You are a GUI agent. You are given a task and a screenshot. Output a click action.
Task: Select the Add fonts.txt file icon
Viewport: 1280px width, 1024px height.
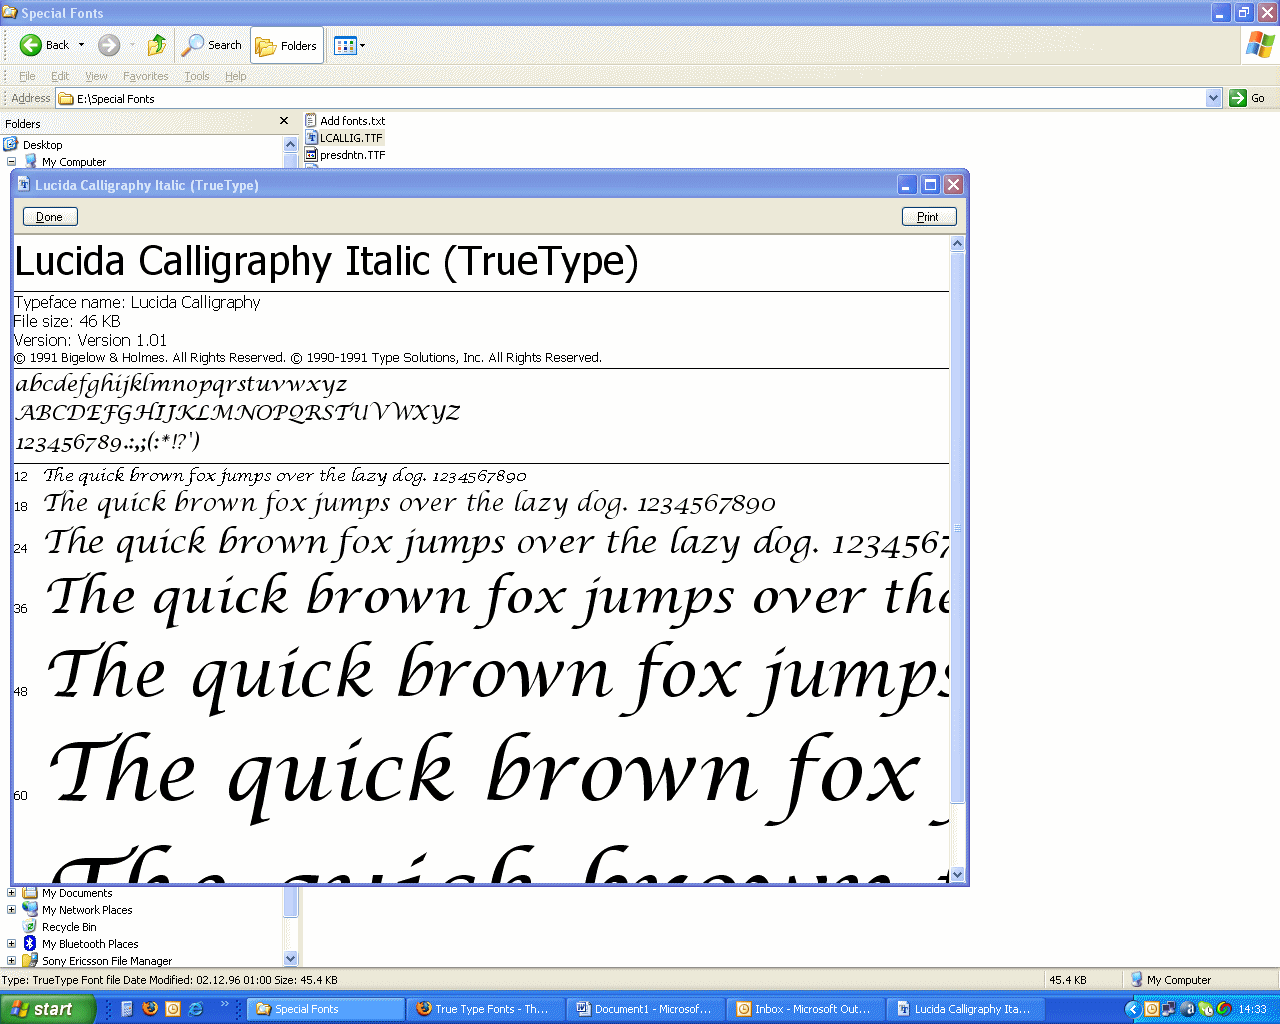[x=311, y=120]
